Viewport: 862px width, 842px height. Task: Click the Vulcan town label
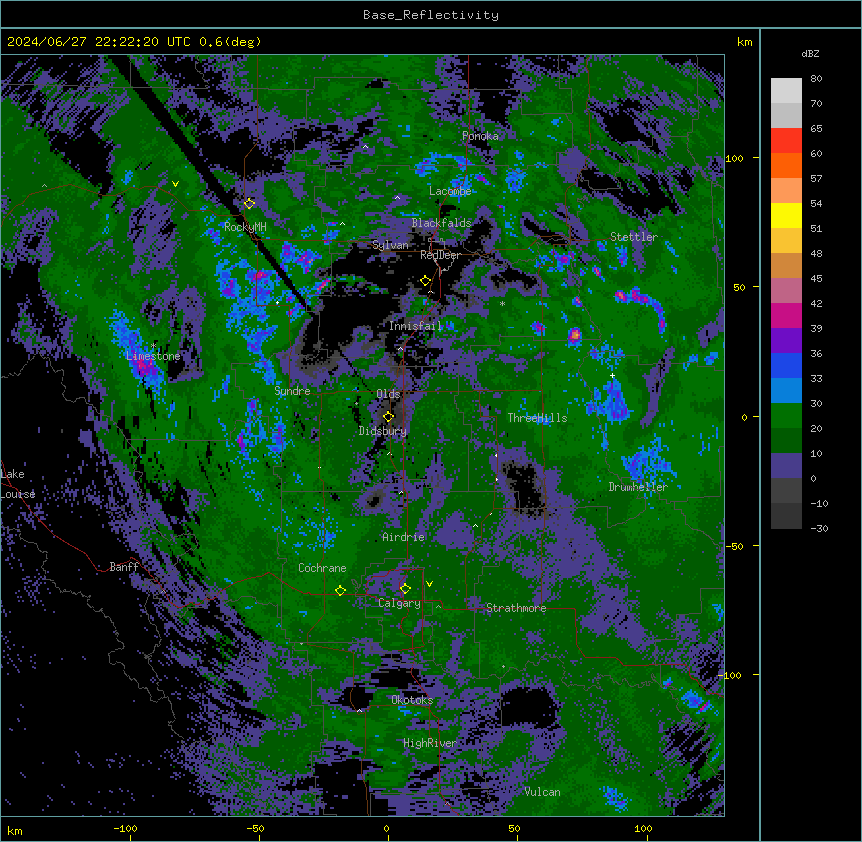(543, 792)
